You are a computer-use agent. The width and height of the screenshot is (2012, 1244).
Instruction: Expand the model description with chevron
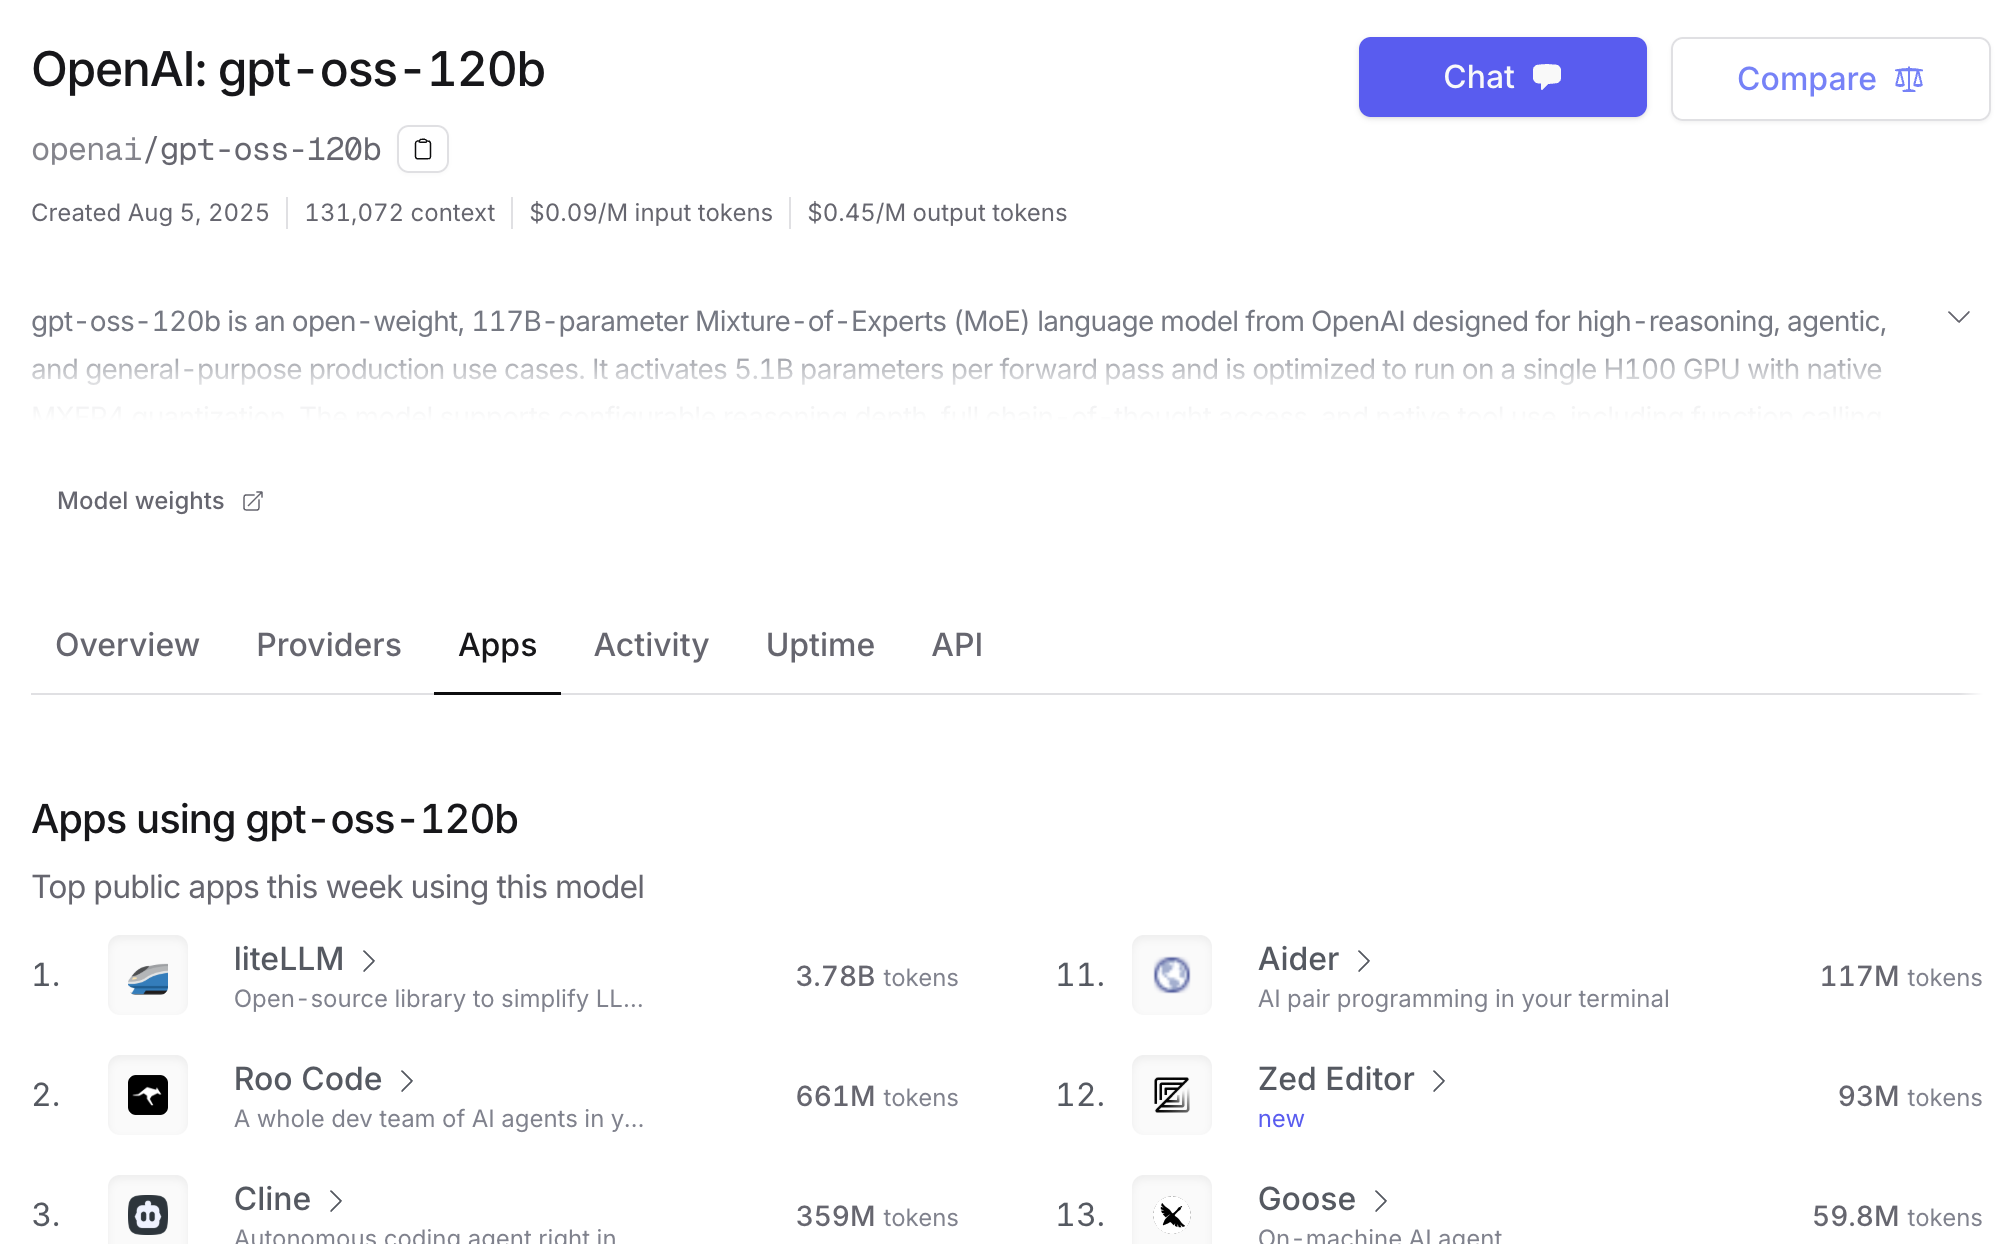(1958, 318)
